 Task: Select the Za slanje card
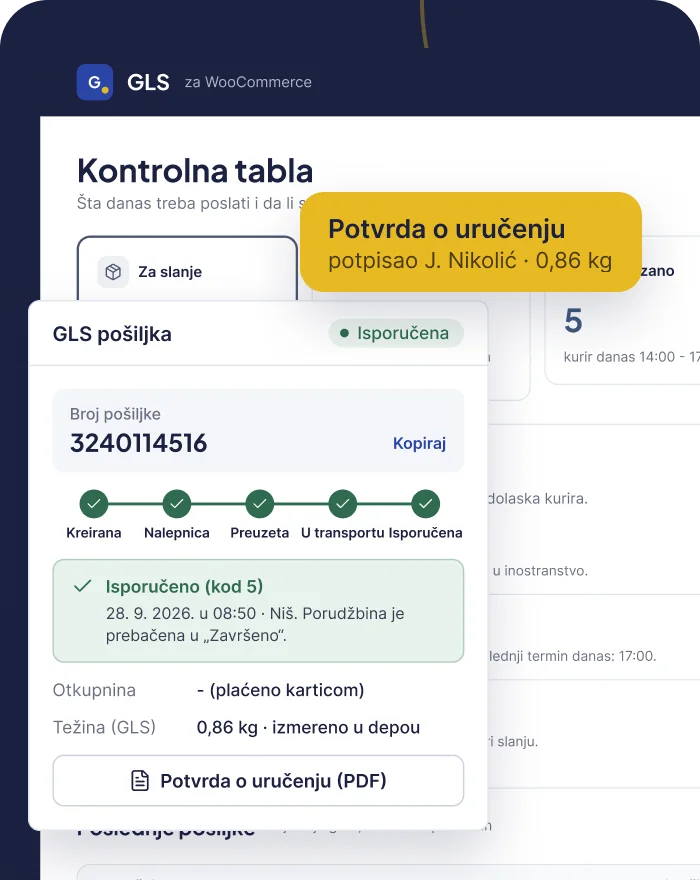(187, 269)
